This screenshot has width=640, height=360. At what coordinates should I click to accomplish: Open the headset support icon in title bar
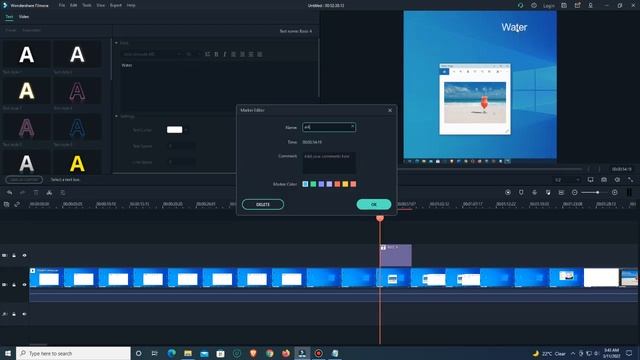point(520,5)
